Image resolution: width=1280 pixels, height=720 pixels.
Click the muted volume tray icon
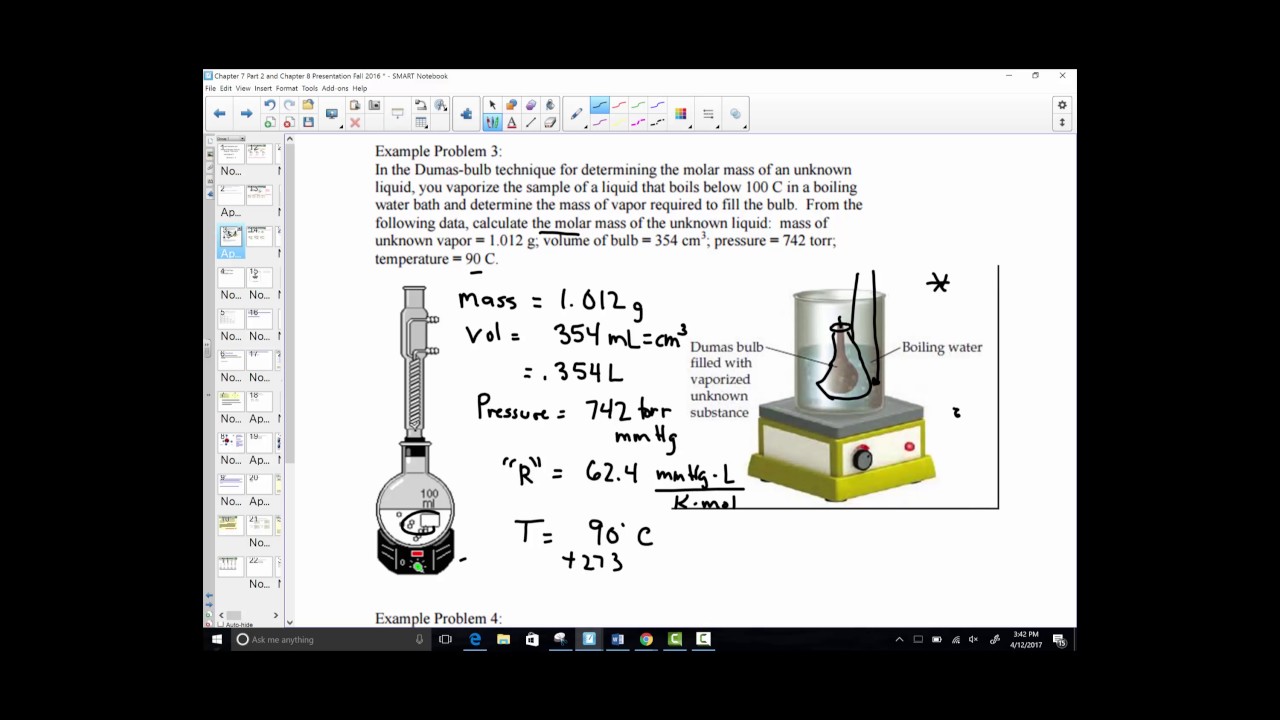click(974, 639)
